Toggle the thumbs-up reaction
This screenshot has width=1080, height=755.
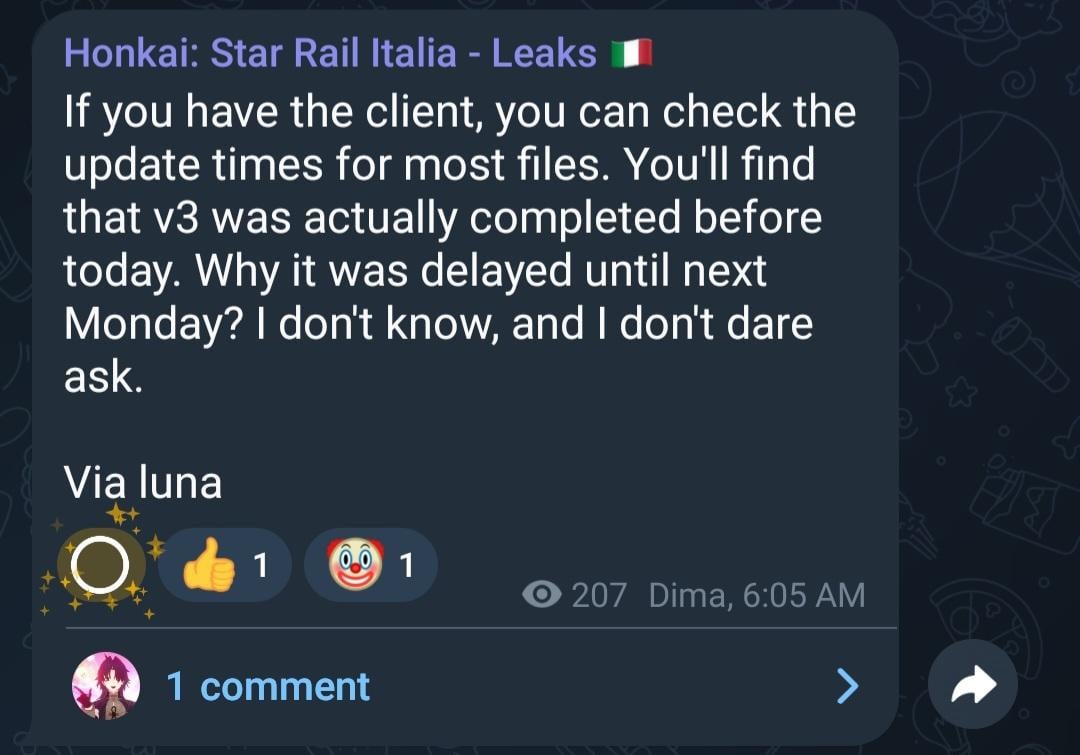point(209,567)
